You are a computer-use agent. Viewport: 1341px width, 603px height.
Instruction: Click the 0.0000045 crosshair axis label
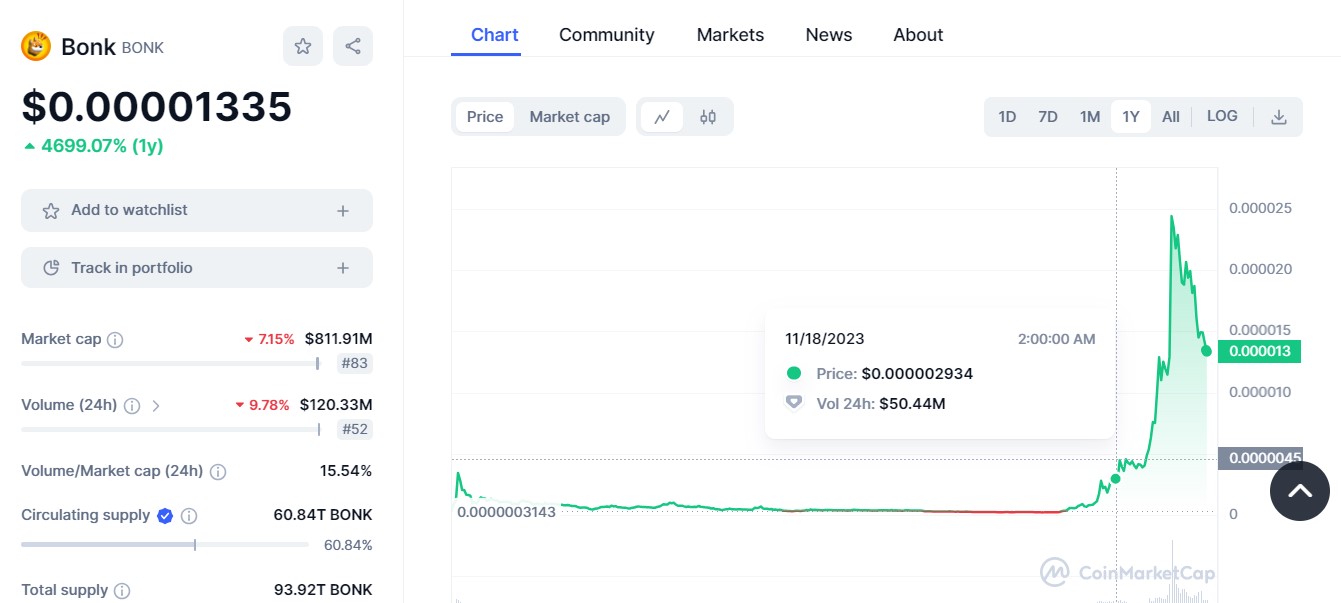pos(1260,458)
